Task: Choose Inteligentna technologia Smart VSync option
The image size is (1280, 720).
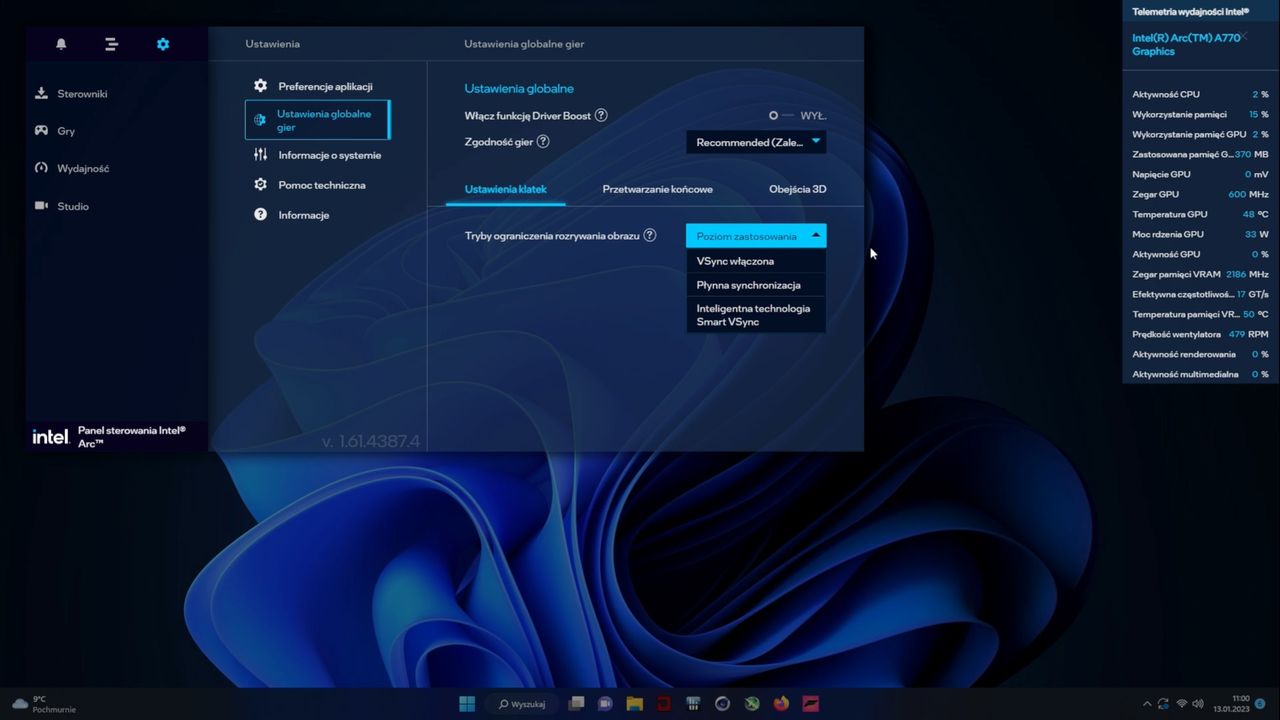Action: (x=756, y=315)
